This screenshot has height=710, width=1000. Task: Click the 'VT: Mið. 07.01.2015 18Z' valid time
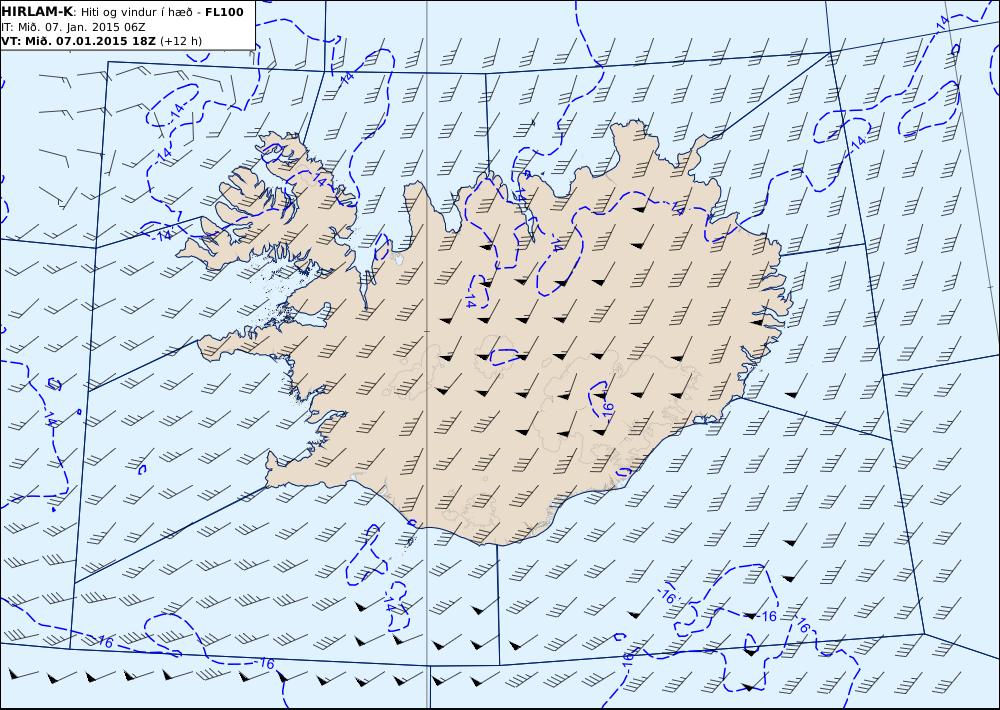78,41
